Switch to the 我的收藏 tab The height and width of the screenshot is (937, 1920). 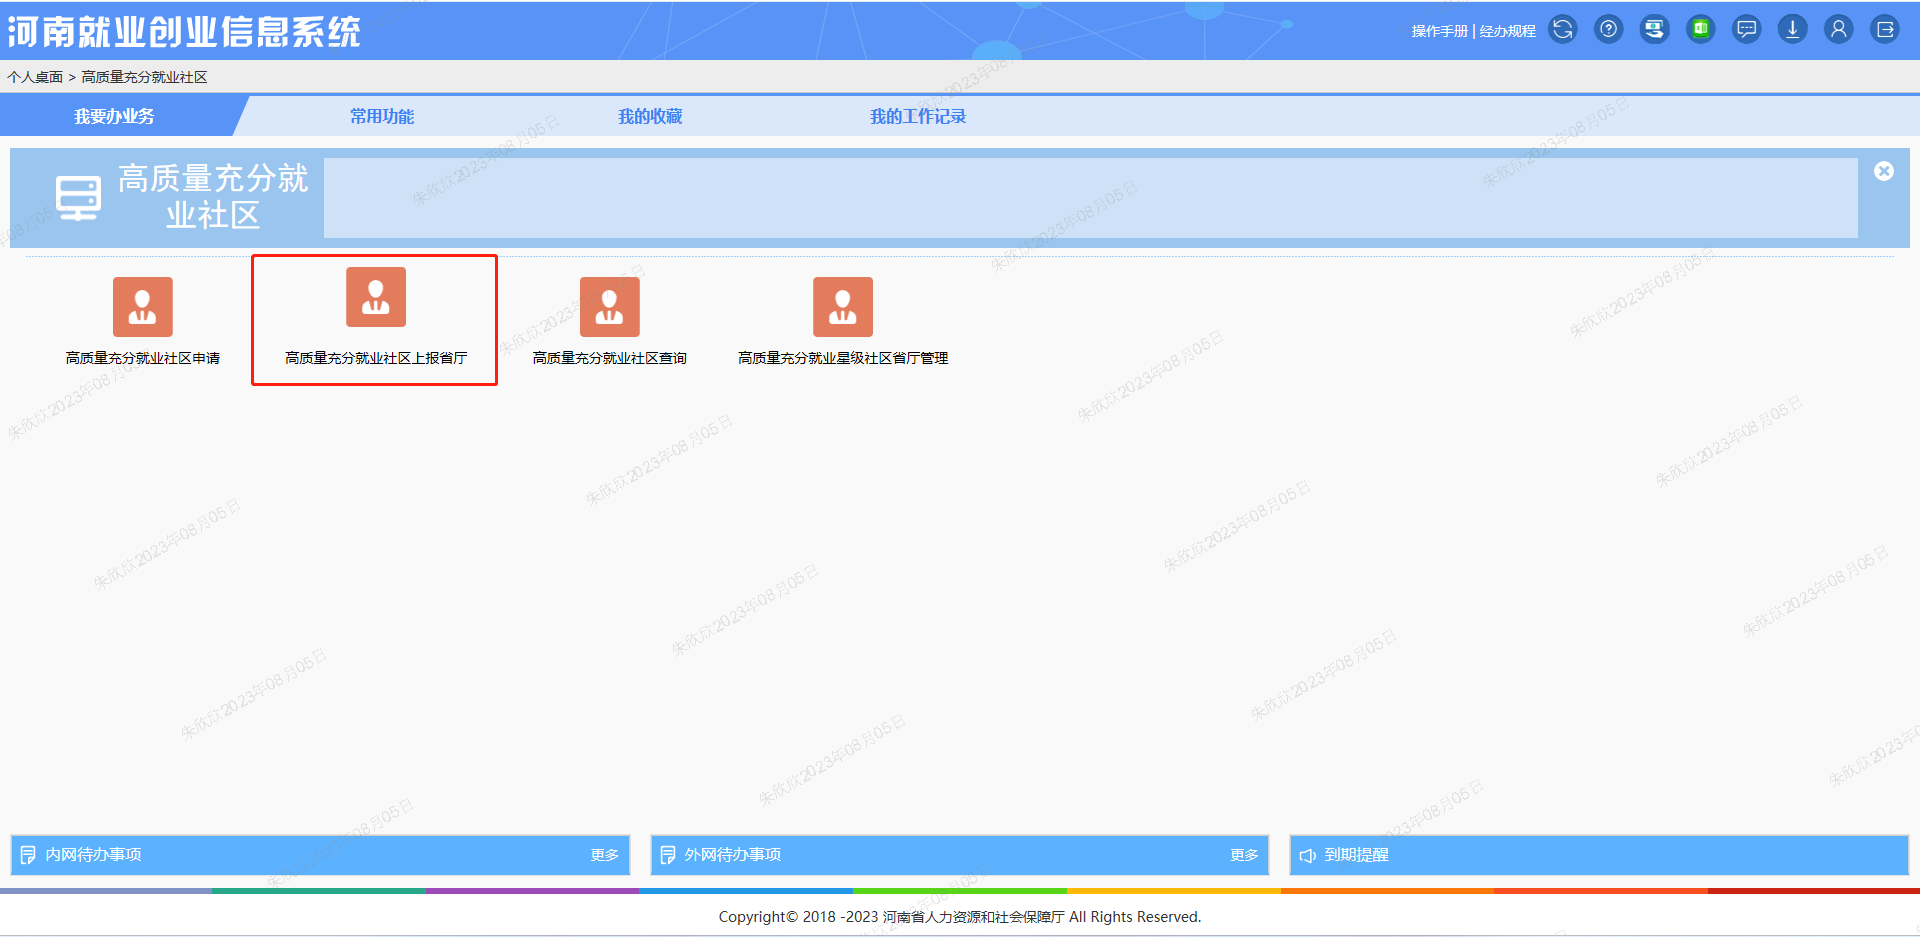click(x=649, y=117)
